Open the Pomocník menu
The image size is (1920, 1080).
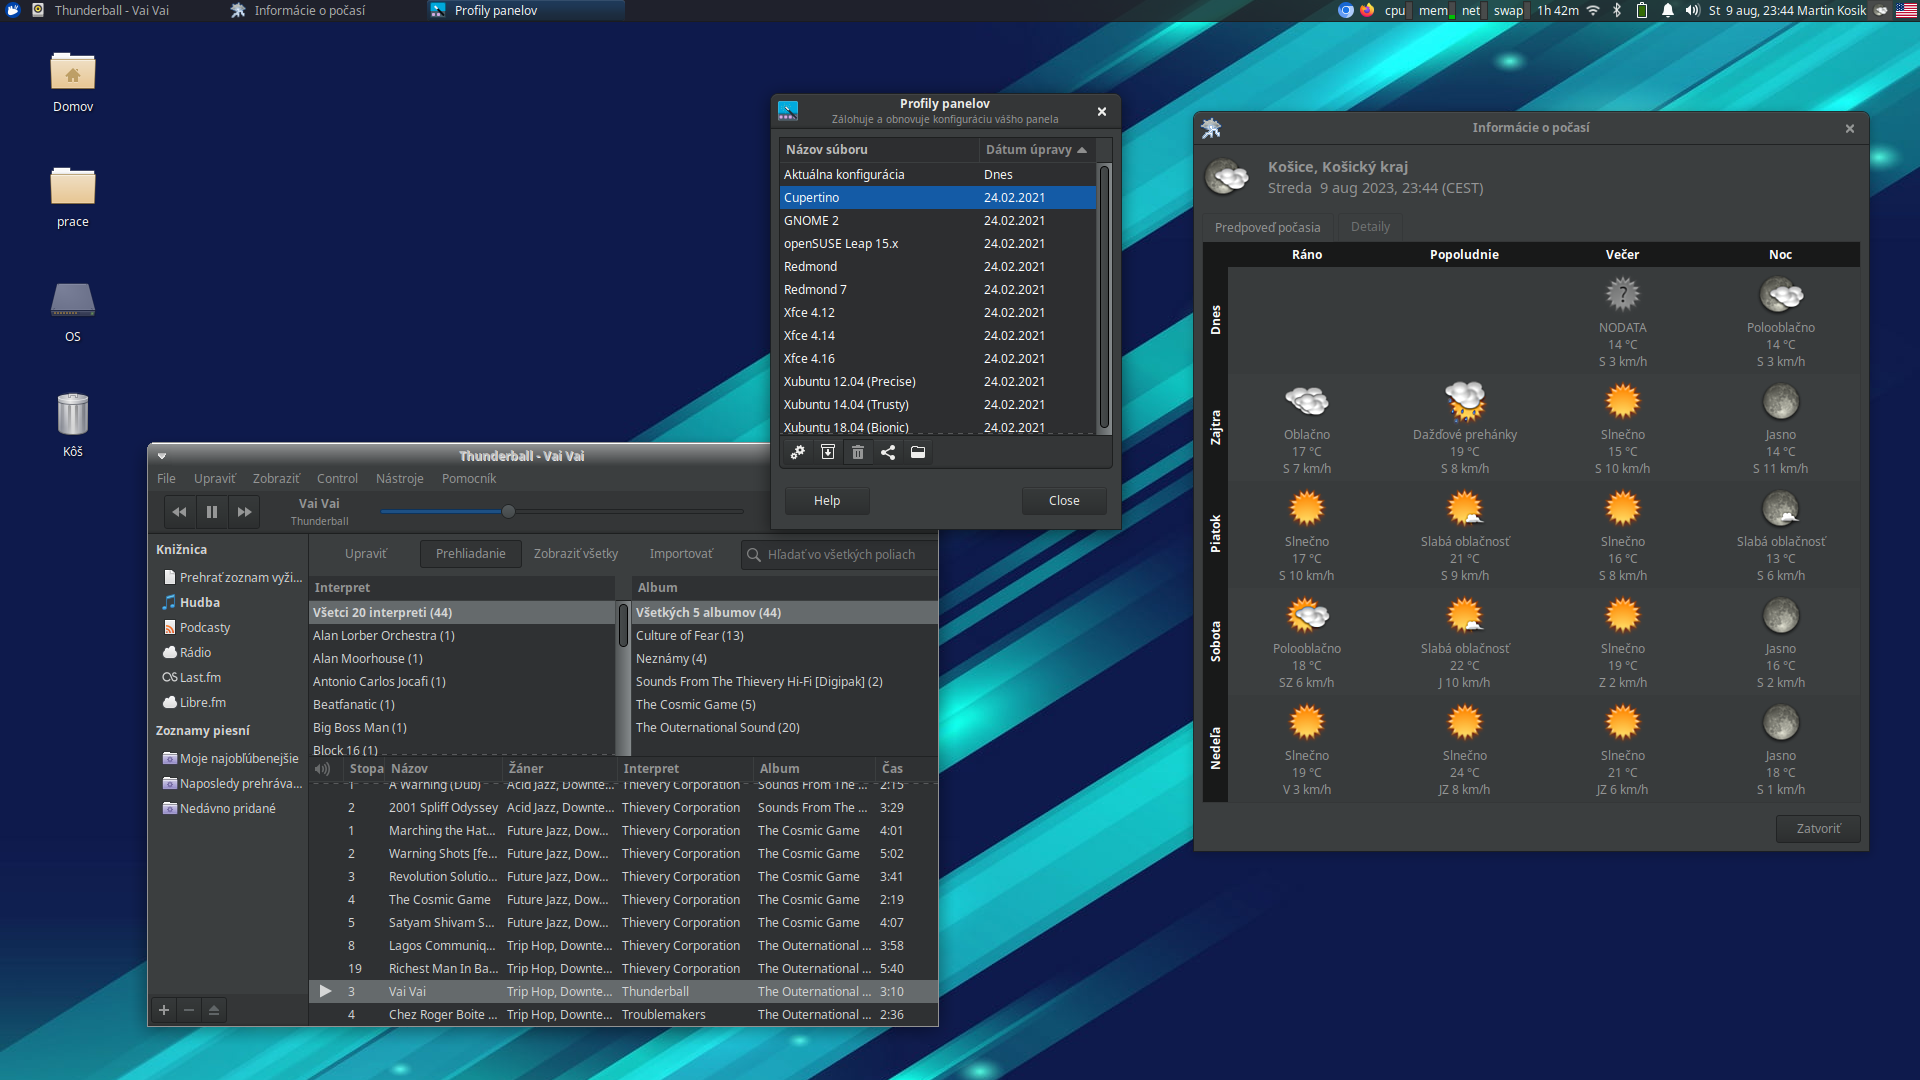469,479
